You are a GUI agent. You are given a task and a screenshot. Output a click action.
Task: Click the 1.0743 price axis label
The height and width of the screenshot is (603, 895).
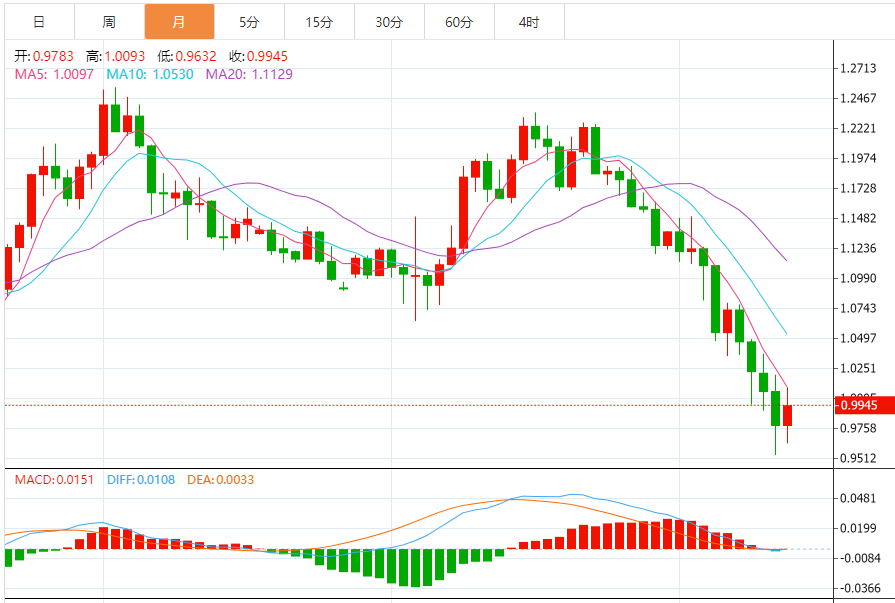[x=858, y=308]
